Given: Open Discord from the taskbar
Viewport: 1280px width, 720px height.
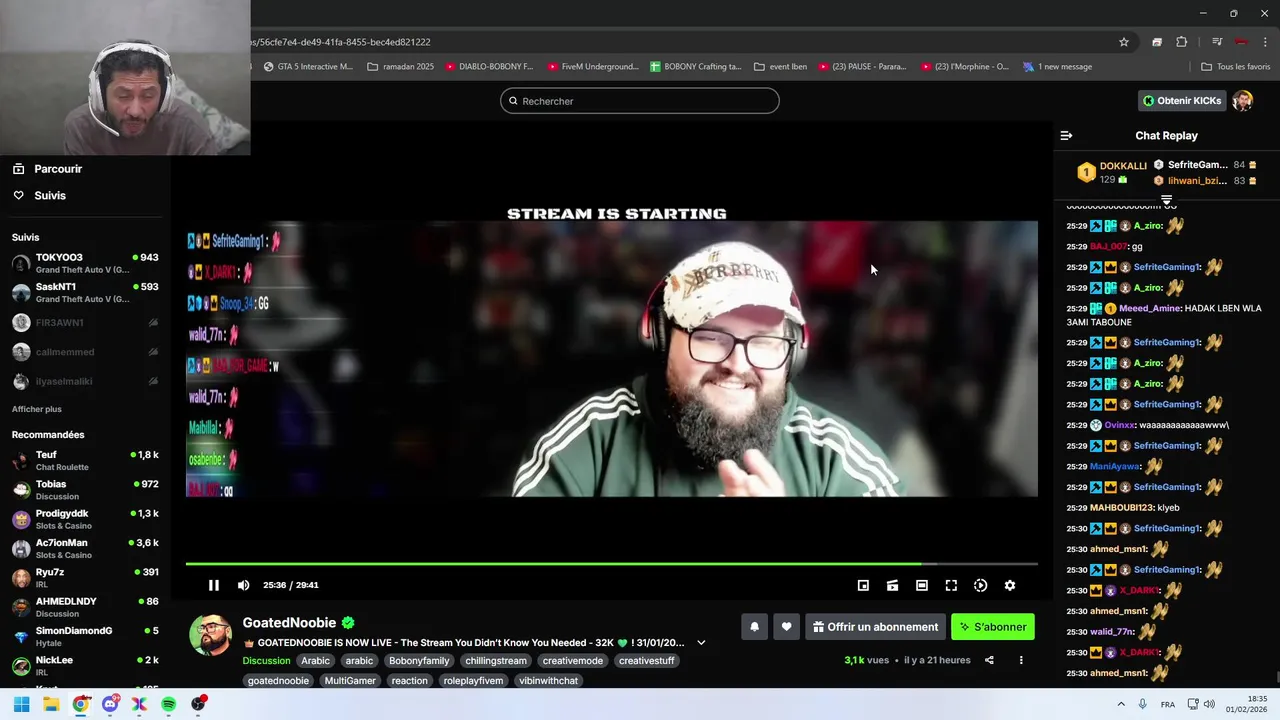Looking at the screenshot, I should point(110,705).
